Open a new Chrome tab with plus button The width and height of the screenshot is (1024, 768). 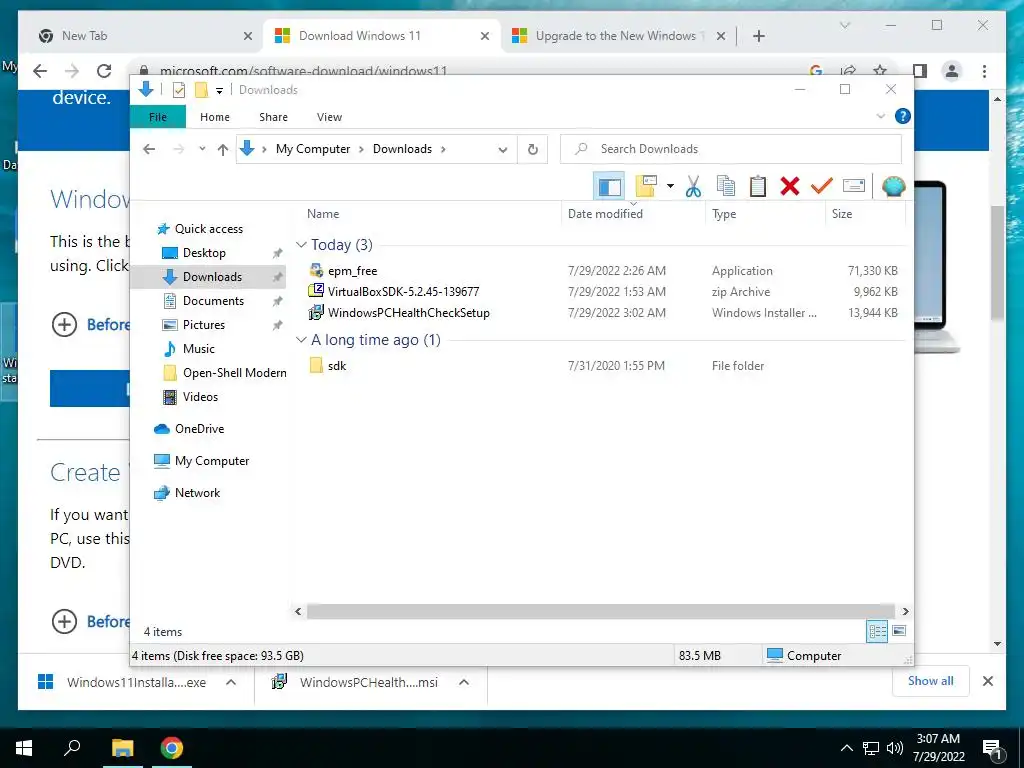[758, 36]
